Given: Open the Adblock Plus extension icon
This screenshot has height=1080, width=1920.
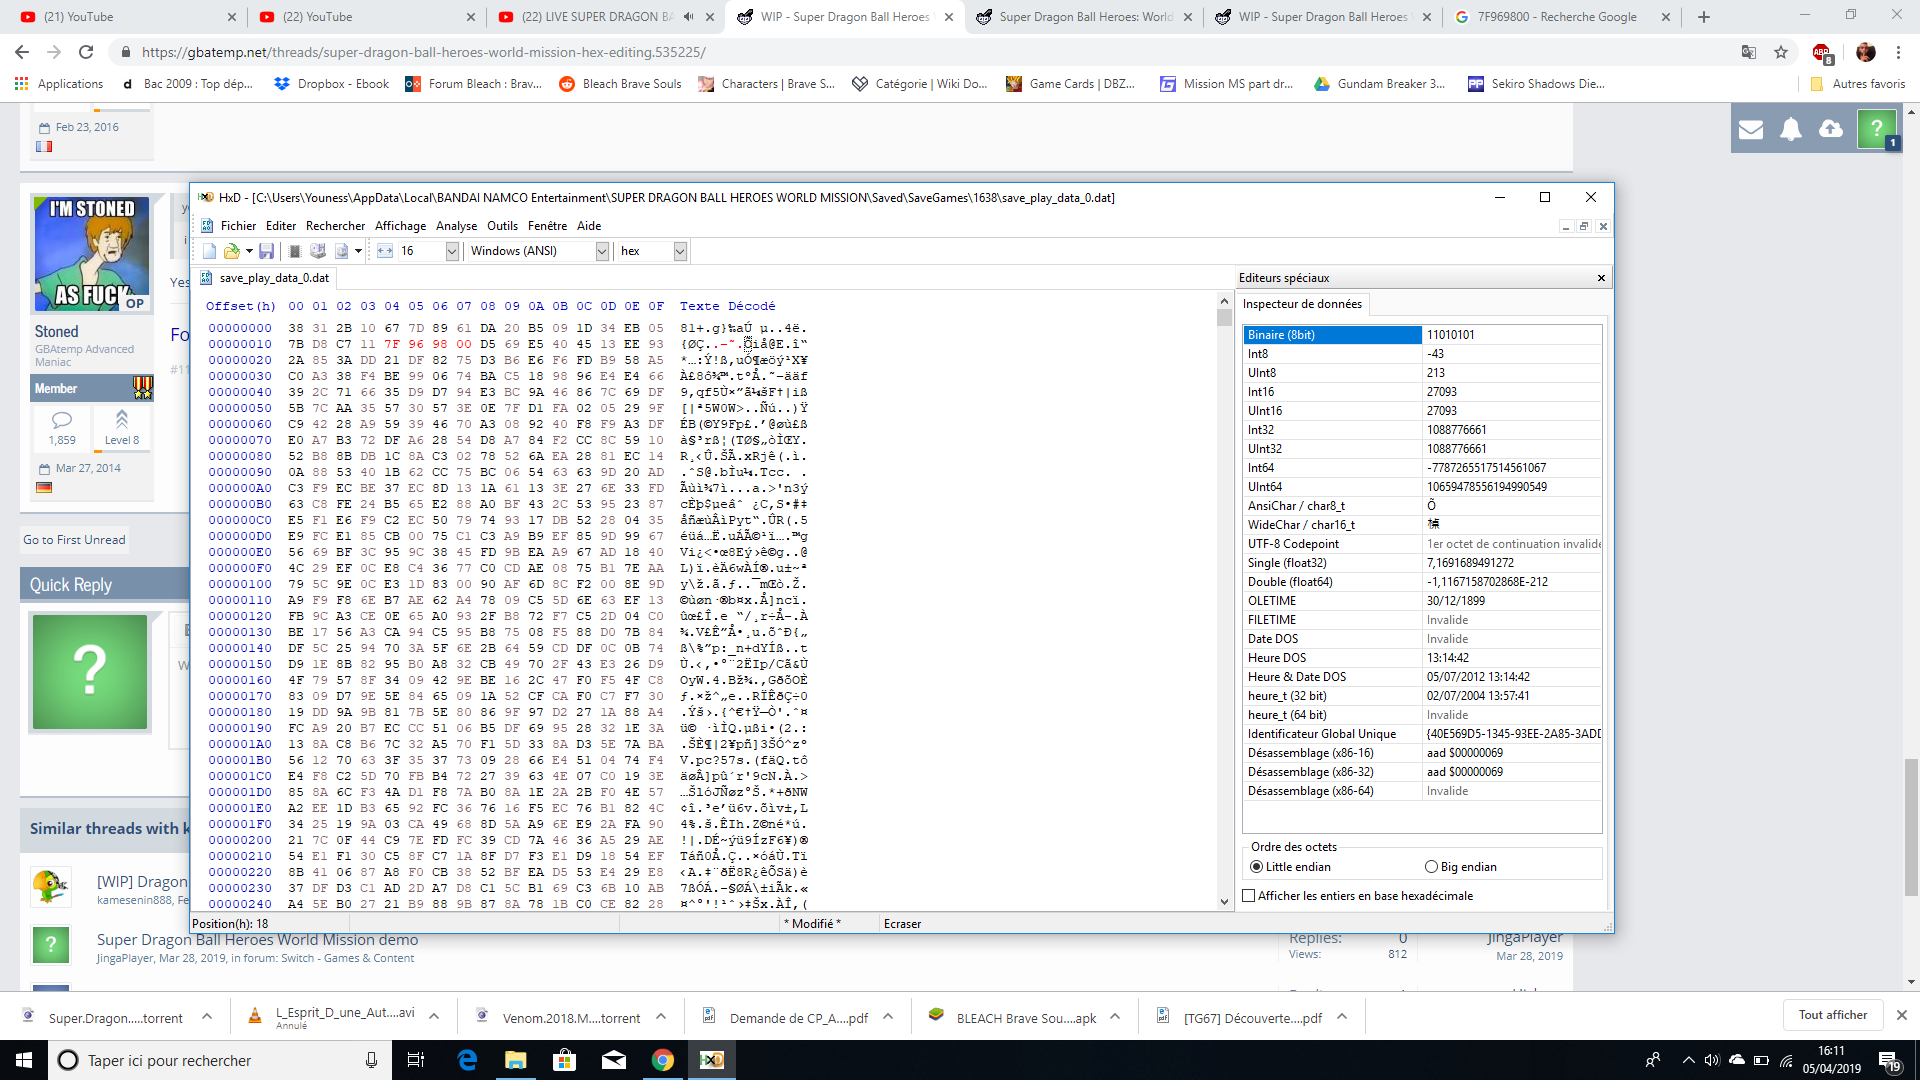Looking at the screenshot, I should pyautogui.click(x=1822, y=53).
